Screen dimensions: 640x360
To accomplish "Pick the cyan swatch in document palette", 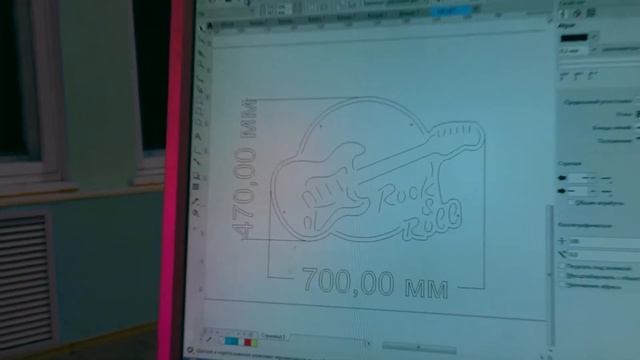I will [231, 340].
